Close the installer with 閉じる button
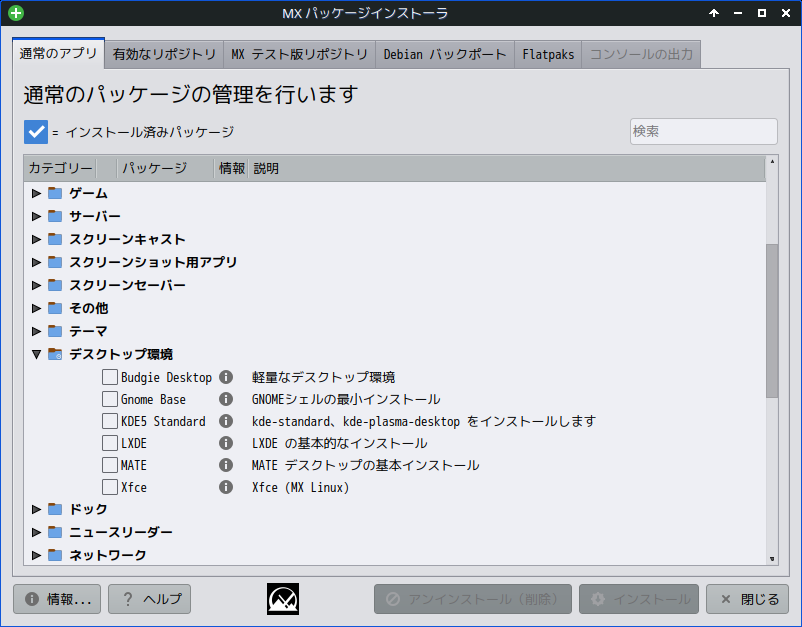802x627 pixels. click(747, 599)
